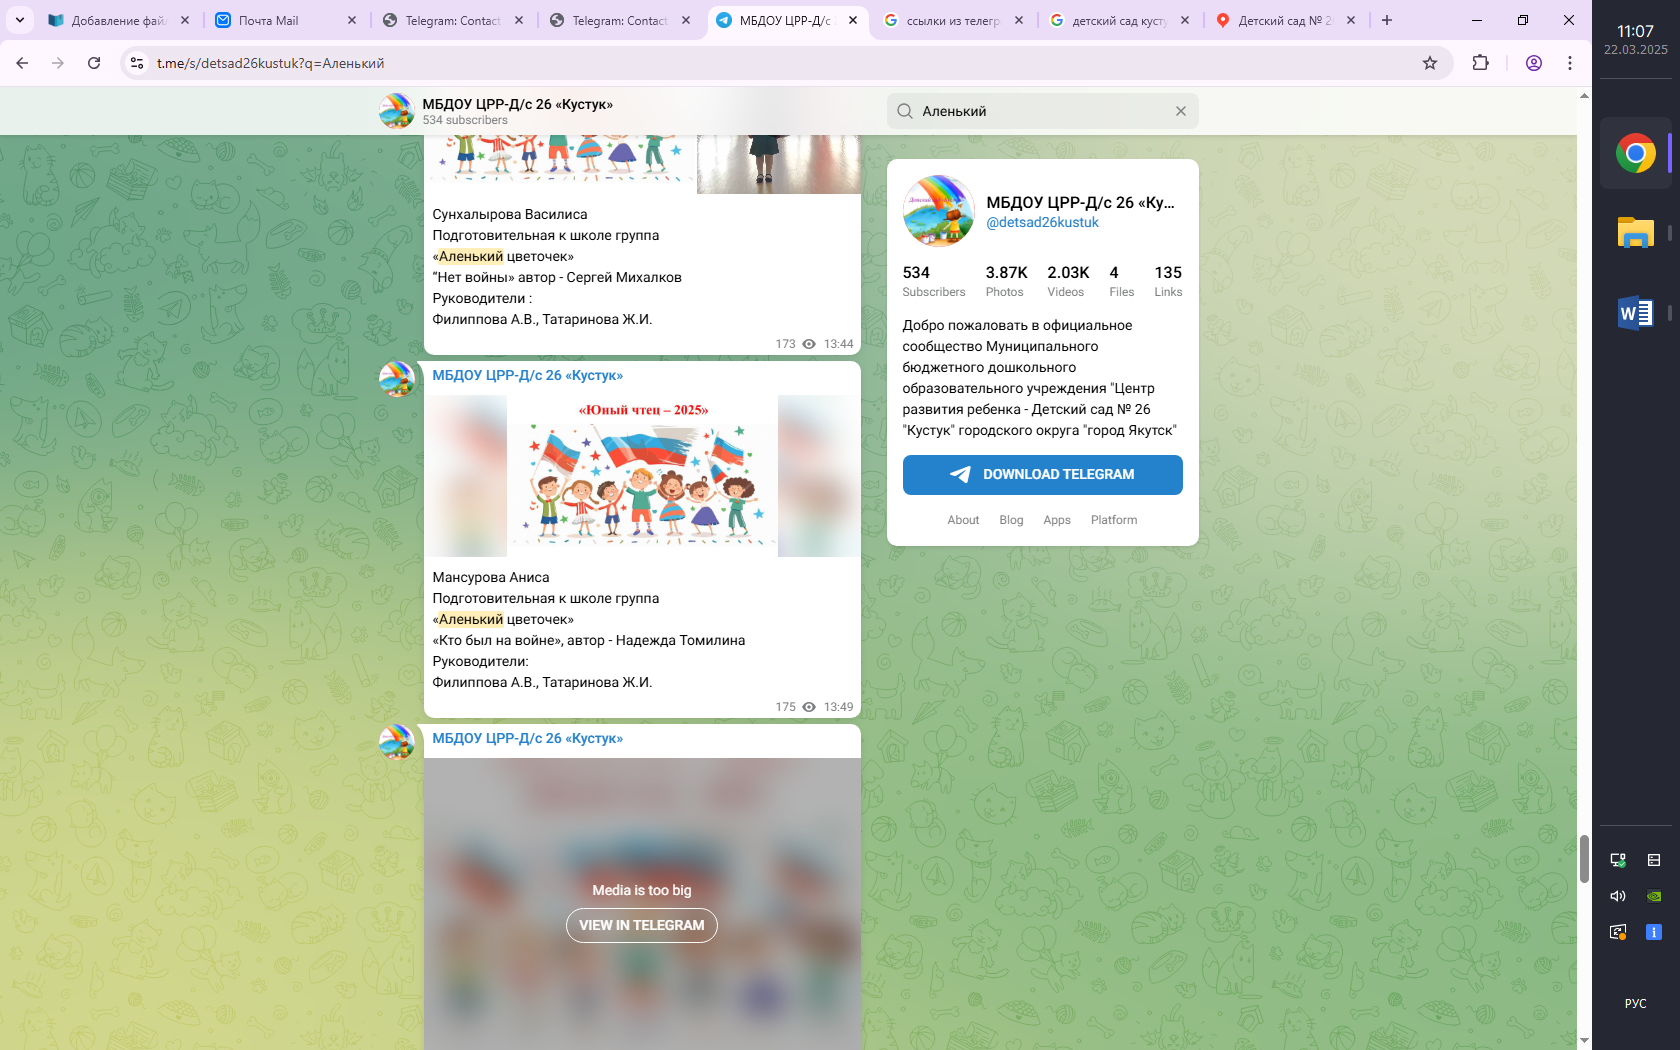Click the МБДОУ ЦРР-Д/с 26 «Кустук» header title
1680x1050 pixels.
click(x=517, y=104)
